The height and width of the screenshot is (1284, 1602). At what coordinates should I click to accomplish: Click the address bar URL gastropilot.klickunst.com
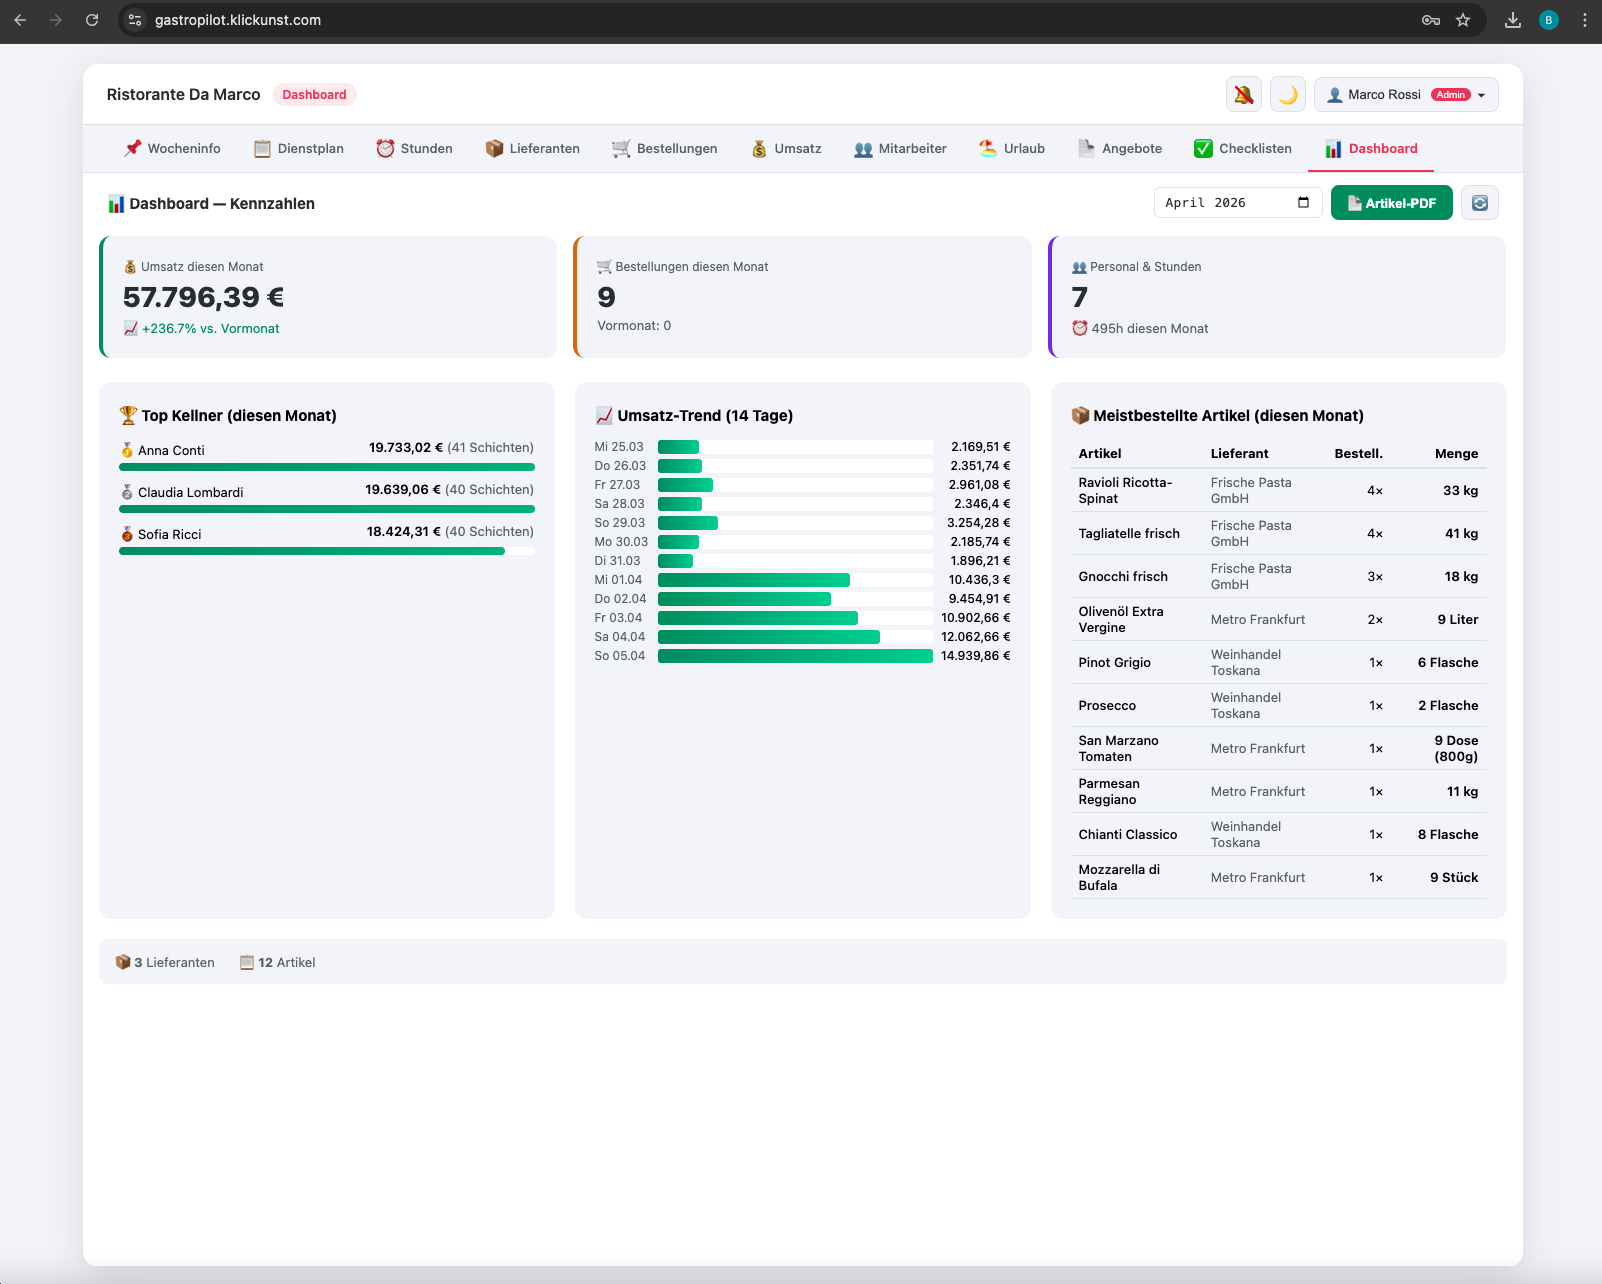238,20
